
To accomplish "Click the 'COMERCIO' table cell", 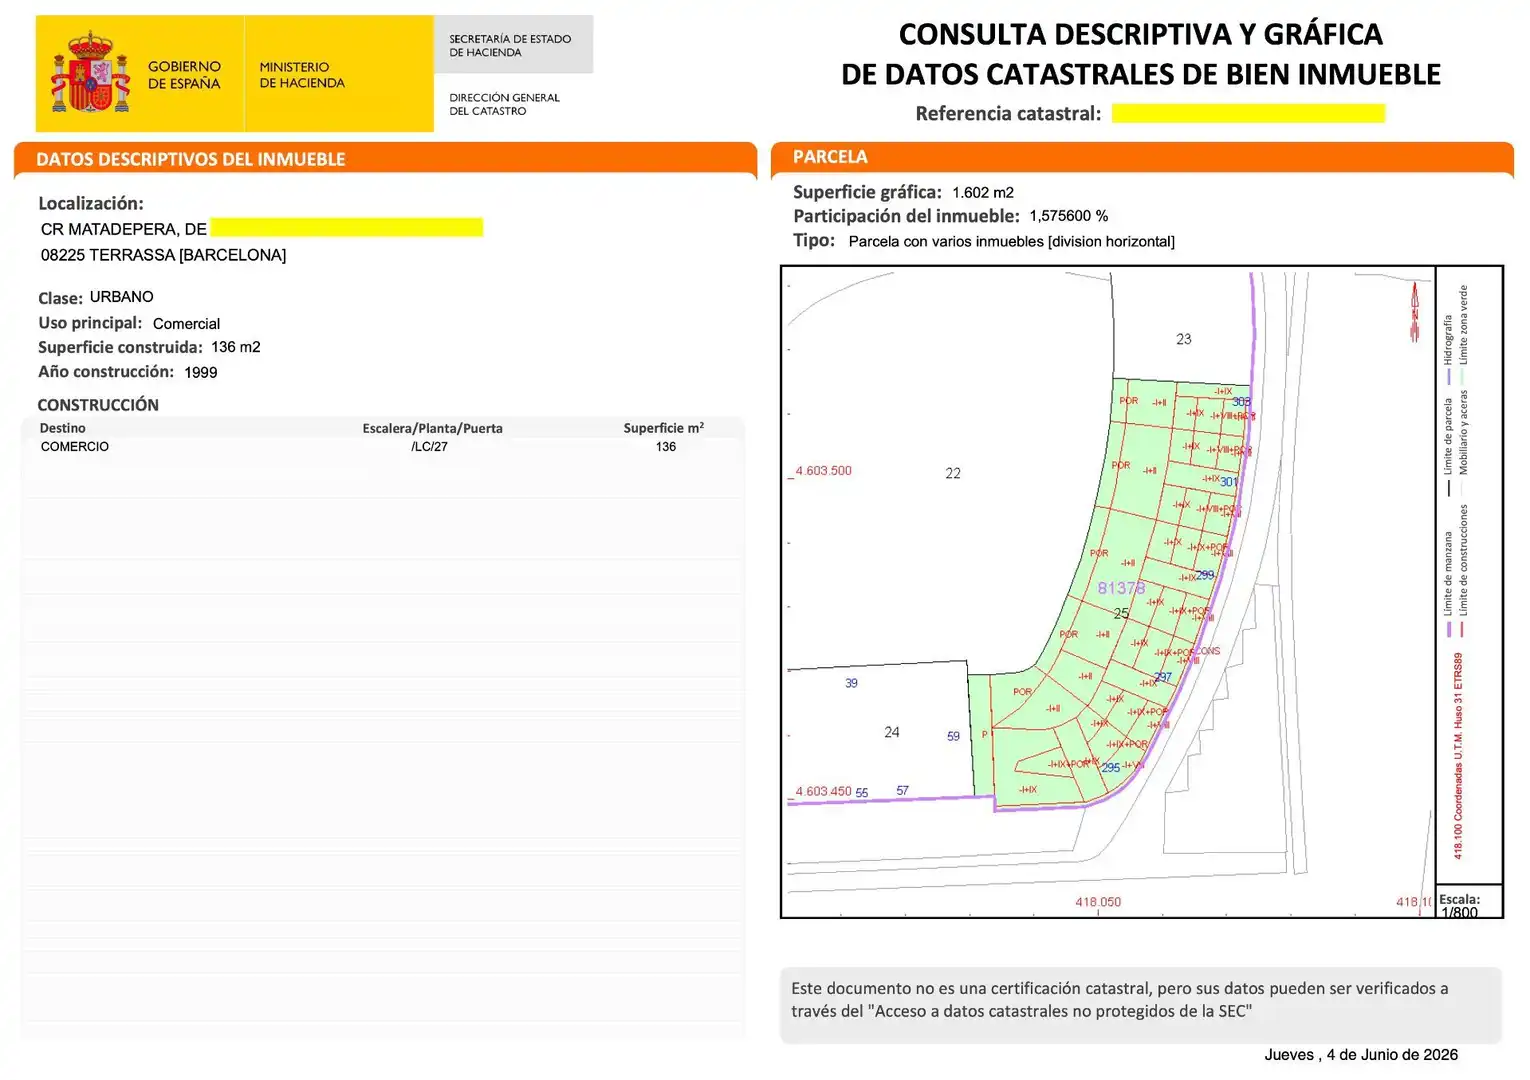I will (x=75, y=447).
